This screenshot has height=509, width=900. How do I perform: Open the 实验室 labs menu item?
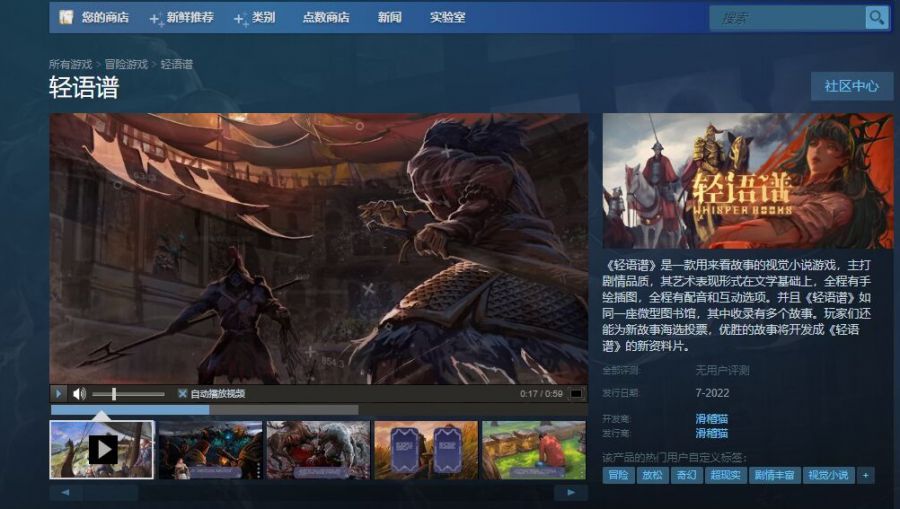coord(448,18)
